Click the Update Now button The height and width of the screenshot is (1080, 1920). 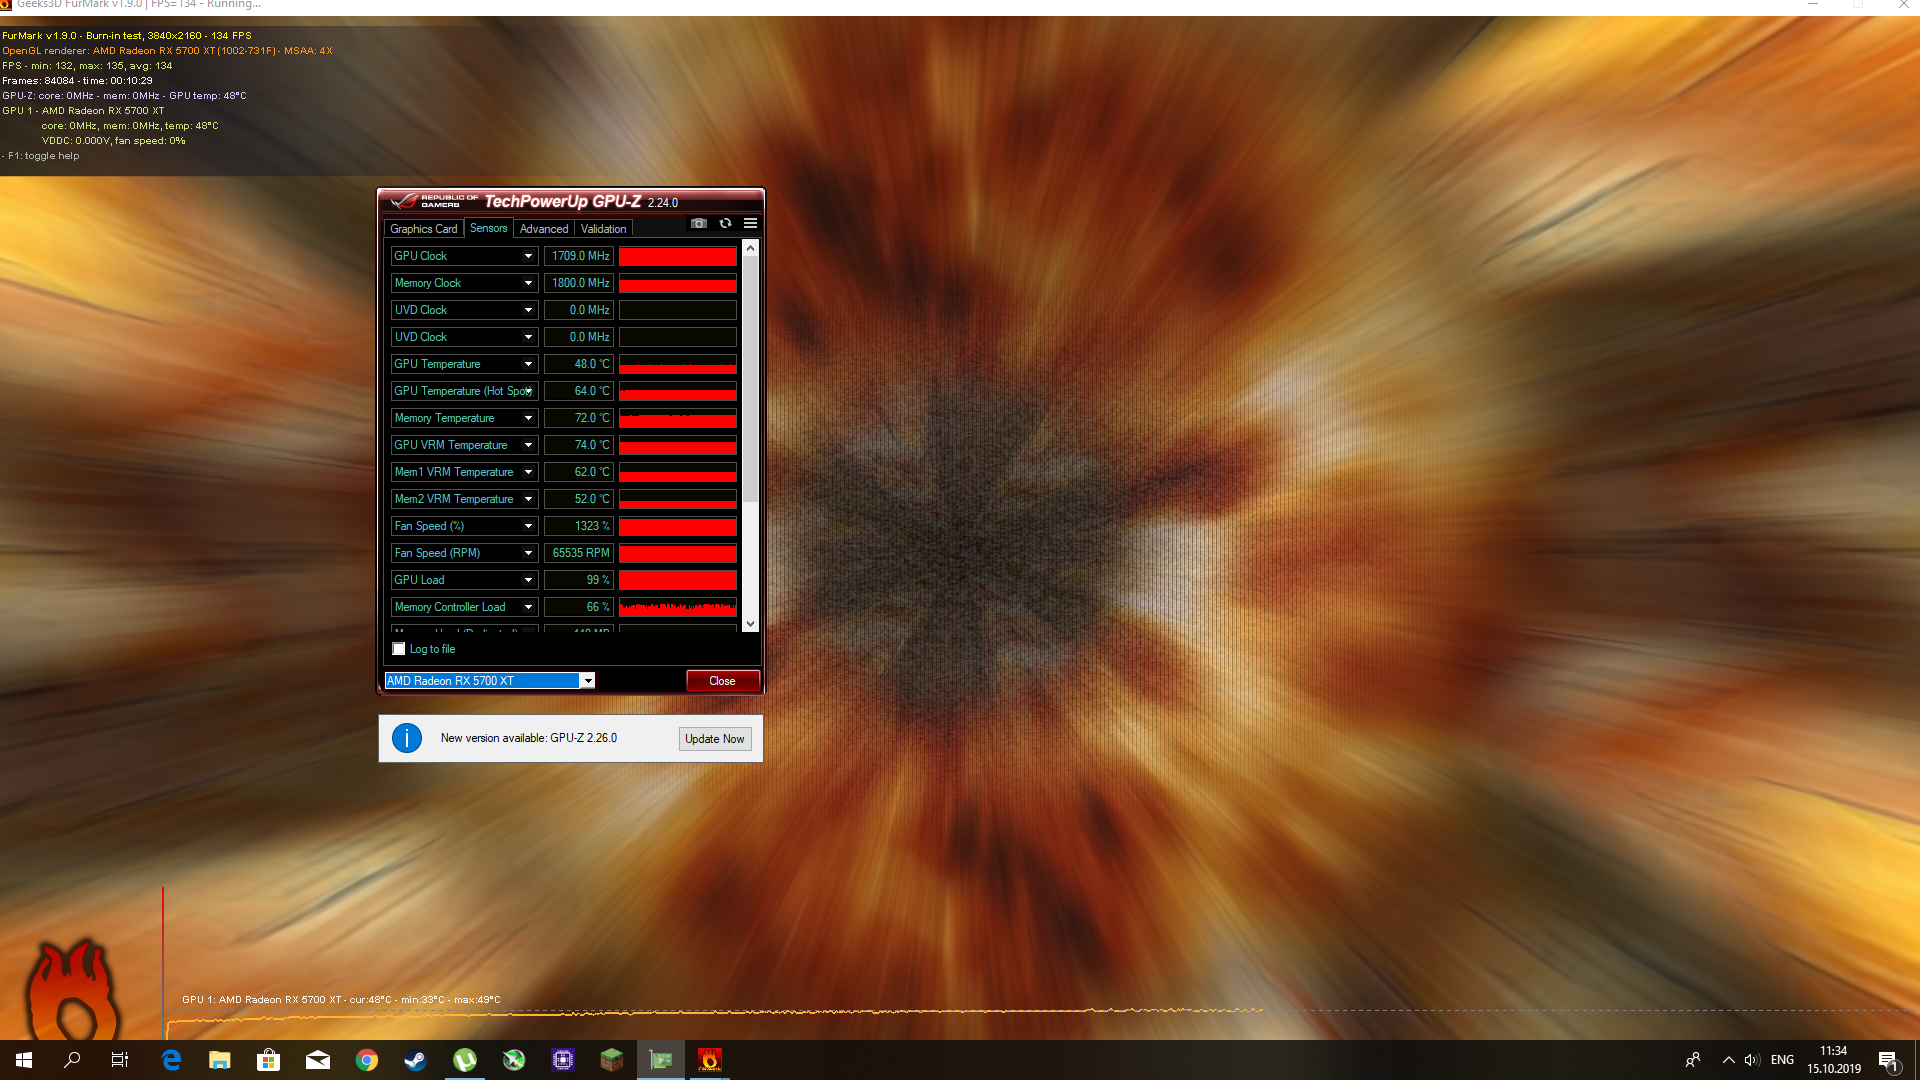714,739
